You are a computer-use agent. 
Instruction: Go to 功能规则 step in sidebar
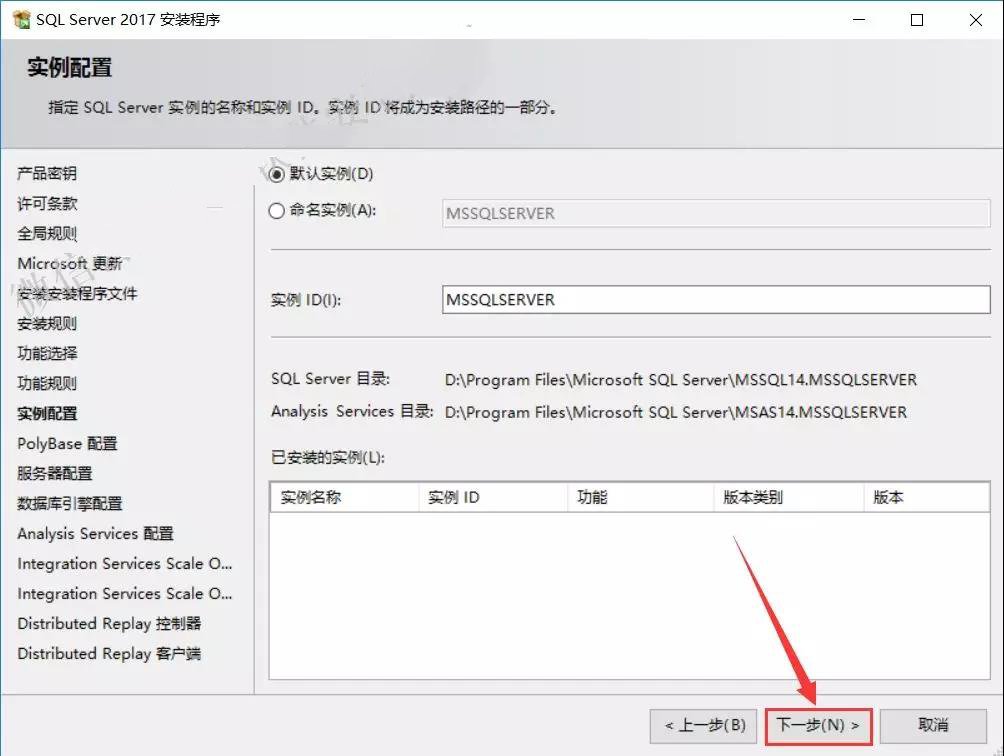tap(47, 383)
